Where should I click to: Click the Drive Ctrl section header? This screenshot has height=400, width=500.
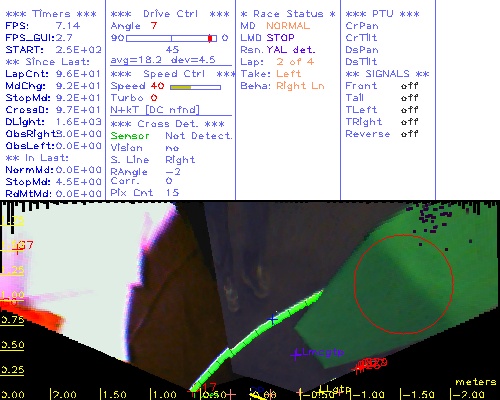[170, 14]
